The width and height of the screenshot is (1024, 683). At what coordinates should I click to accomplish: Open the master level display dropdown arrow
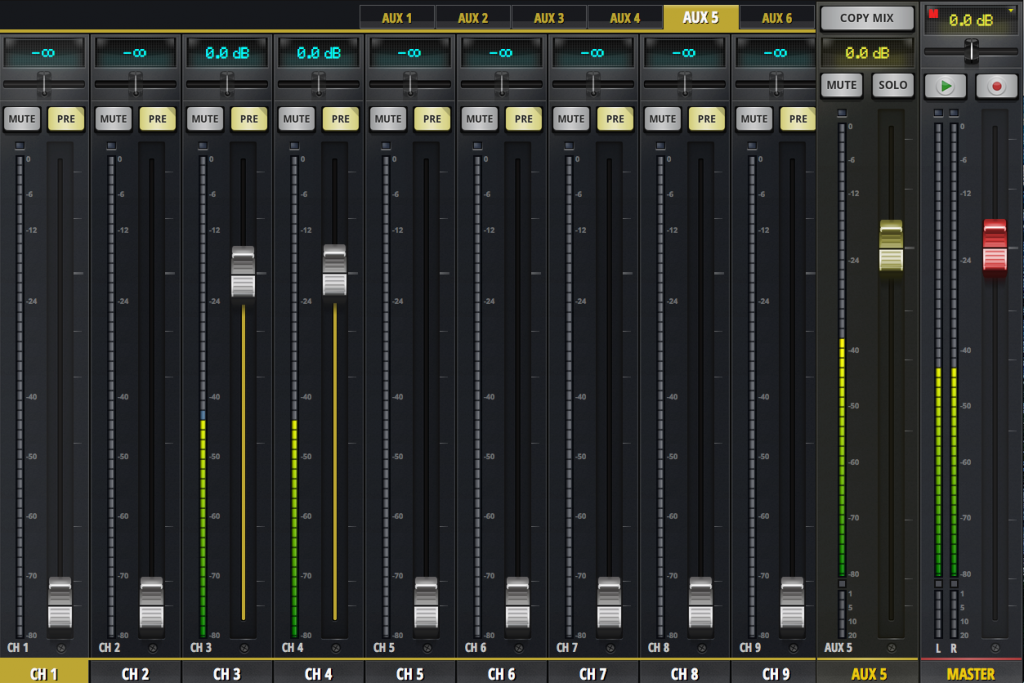1011,11
